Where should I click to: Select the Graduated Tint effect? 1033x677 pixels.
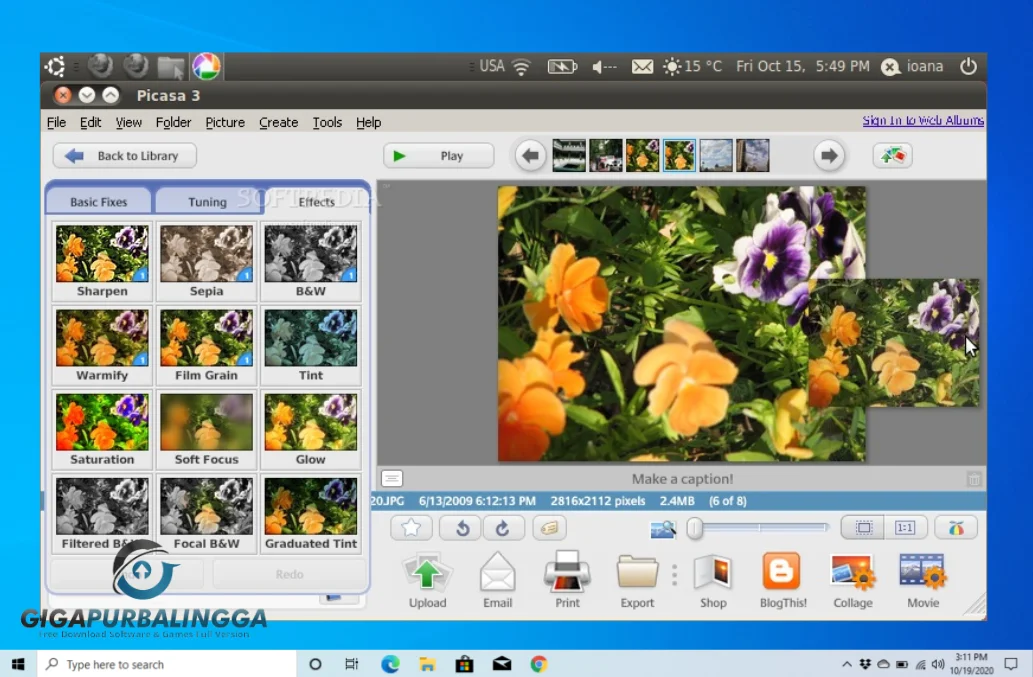[x=311, y=507]
